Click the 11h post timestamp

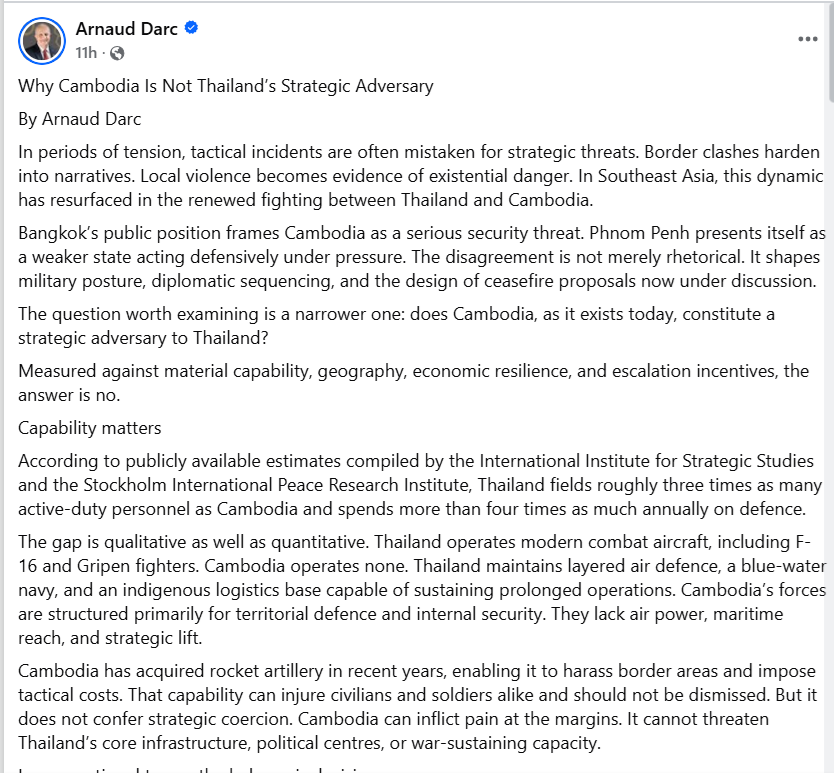86,52
